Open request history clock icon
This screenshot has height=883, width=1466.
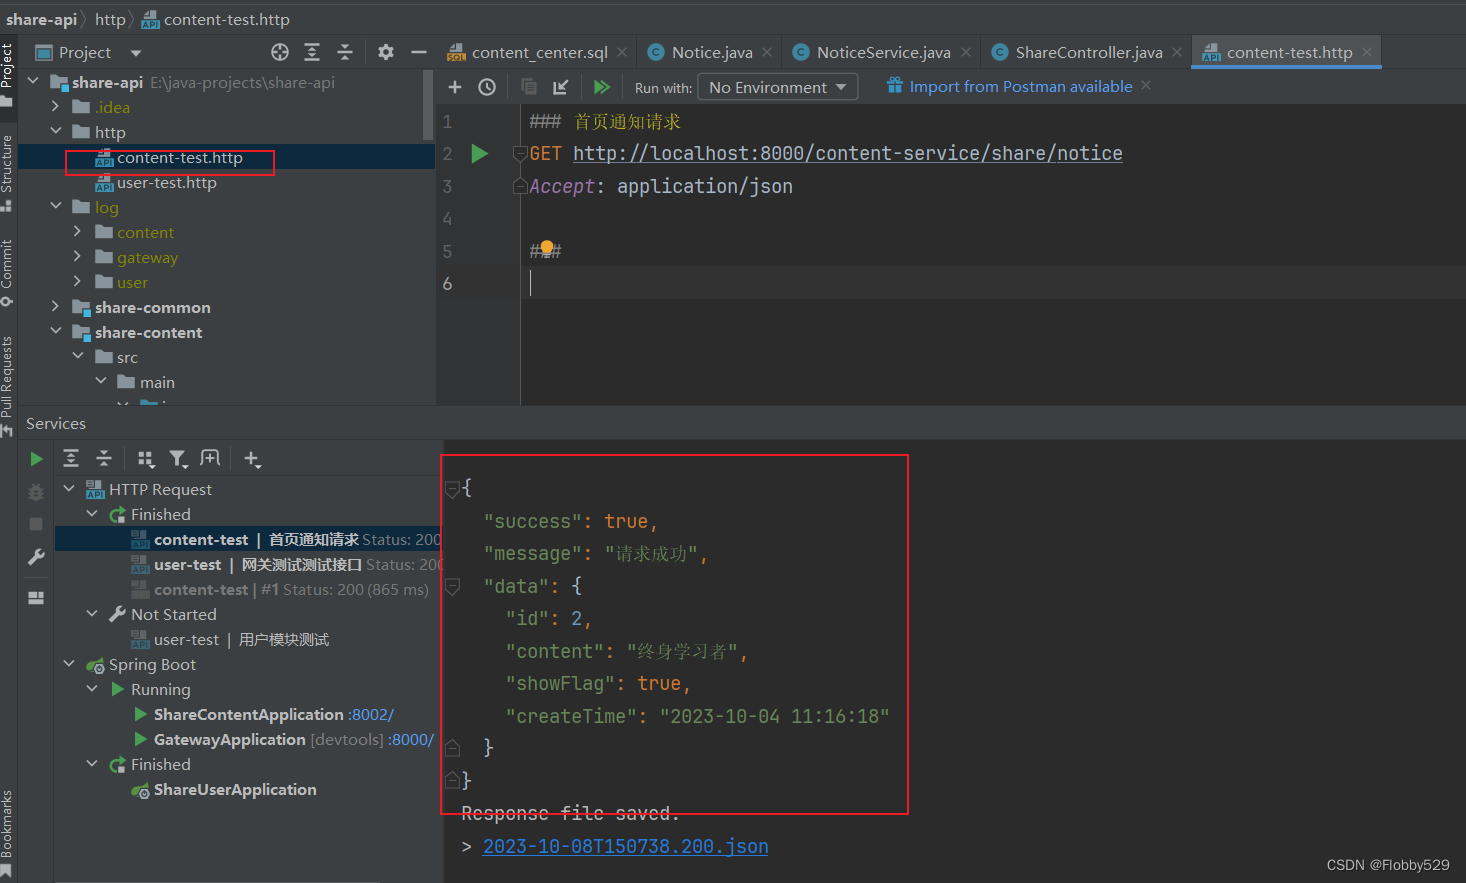tap(487, 87)
